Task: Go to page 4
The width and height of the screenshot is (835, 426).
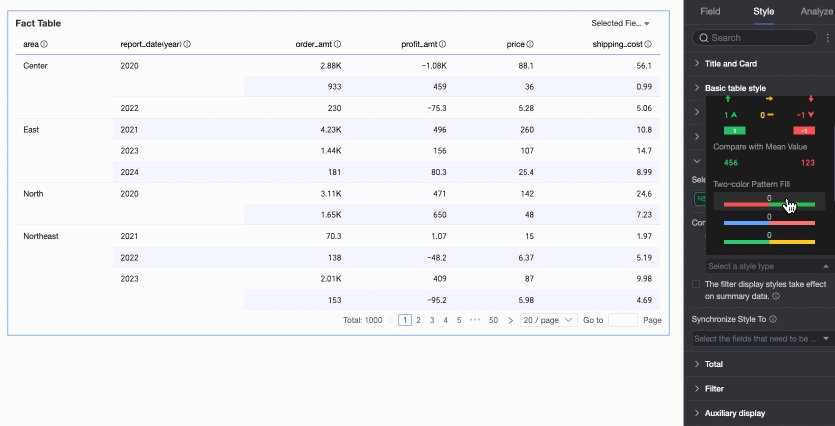Action: [x=445, y=321]
